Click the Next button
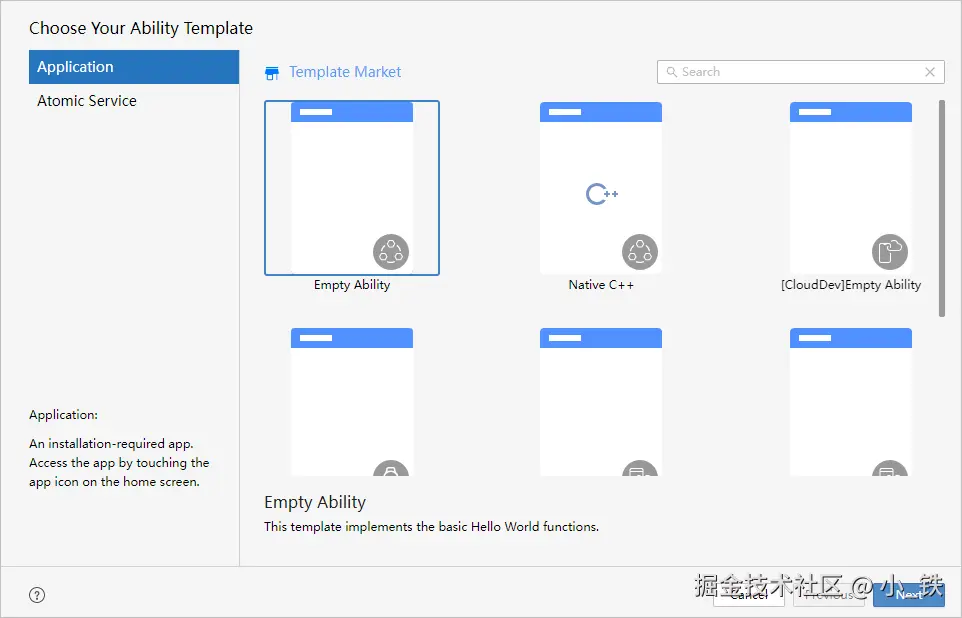Image resolution: width=962 pixels, height=618 pixels. 909,594
